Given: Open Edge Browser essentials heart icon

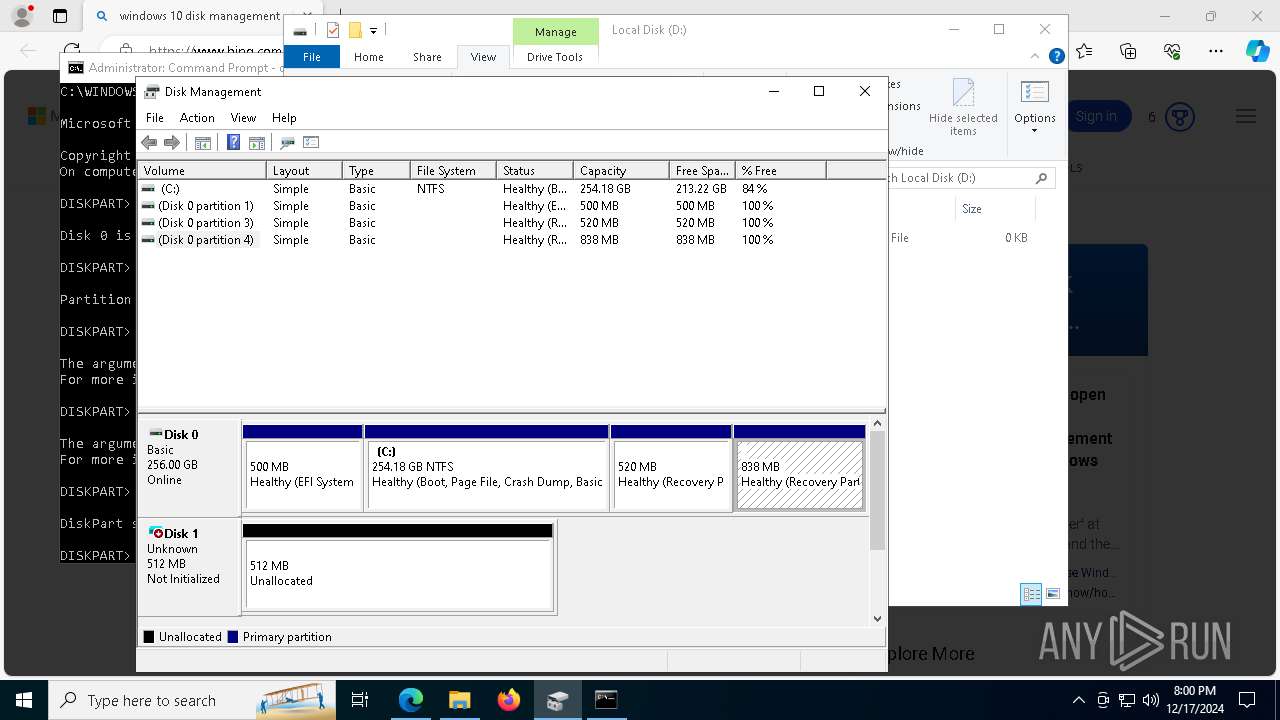Looking at the screenshot, I should tap(1172, 50).
